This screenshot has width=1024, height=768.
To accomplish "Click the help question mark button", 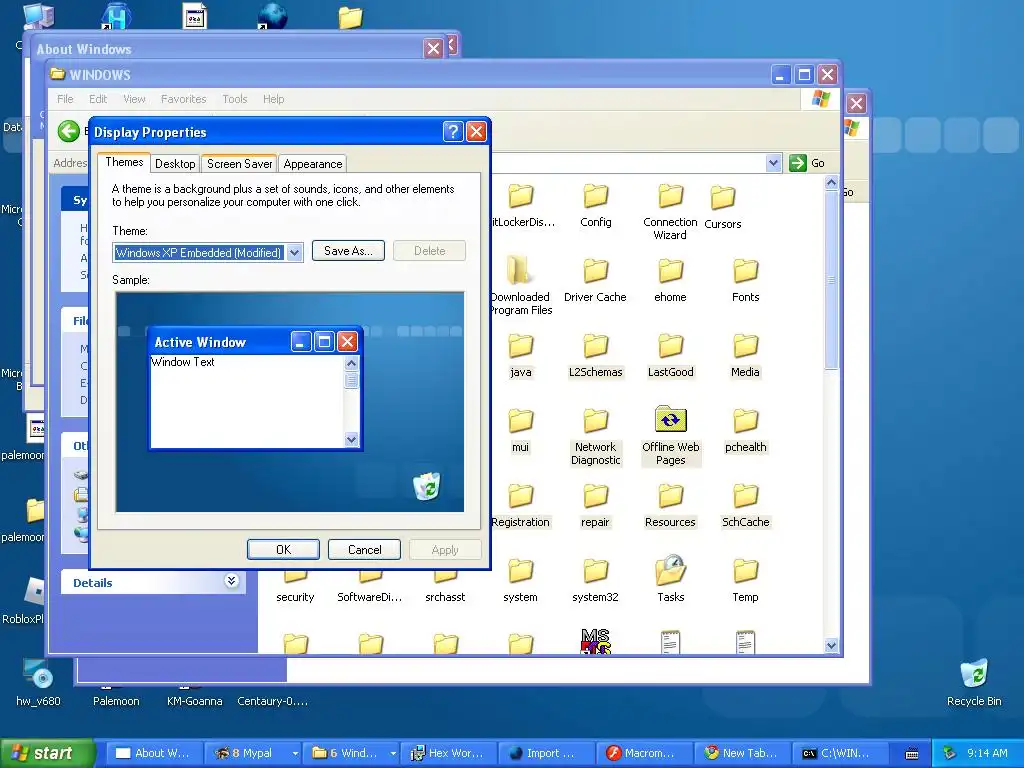I will pyautogui.click(x=453, y=132).
